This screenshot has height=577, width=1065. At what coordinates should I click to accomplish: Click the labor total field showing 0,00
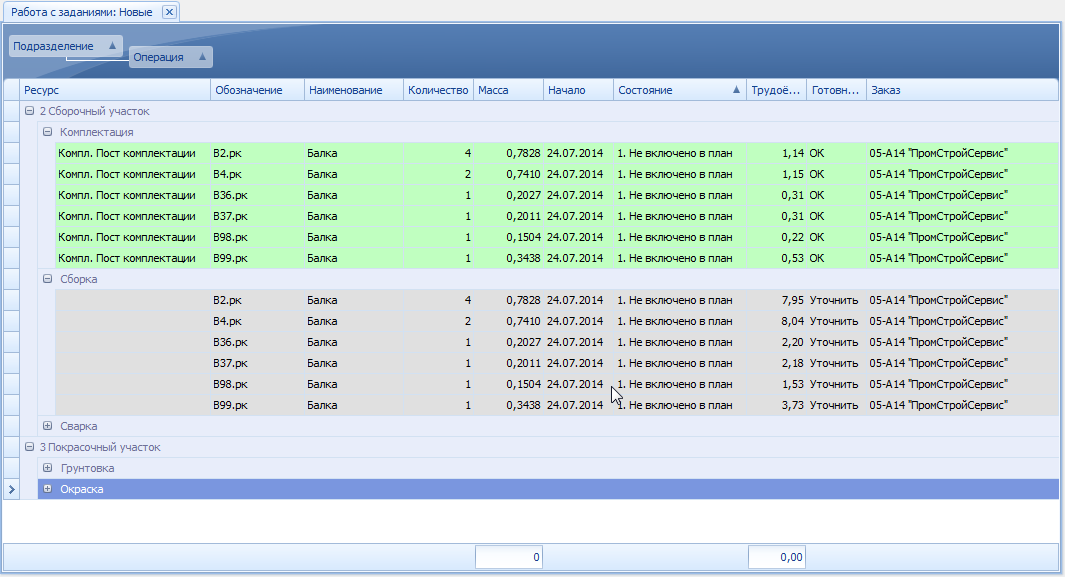(x=777, y=557)
